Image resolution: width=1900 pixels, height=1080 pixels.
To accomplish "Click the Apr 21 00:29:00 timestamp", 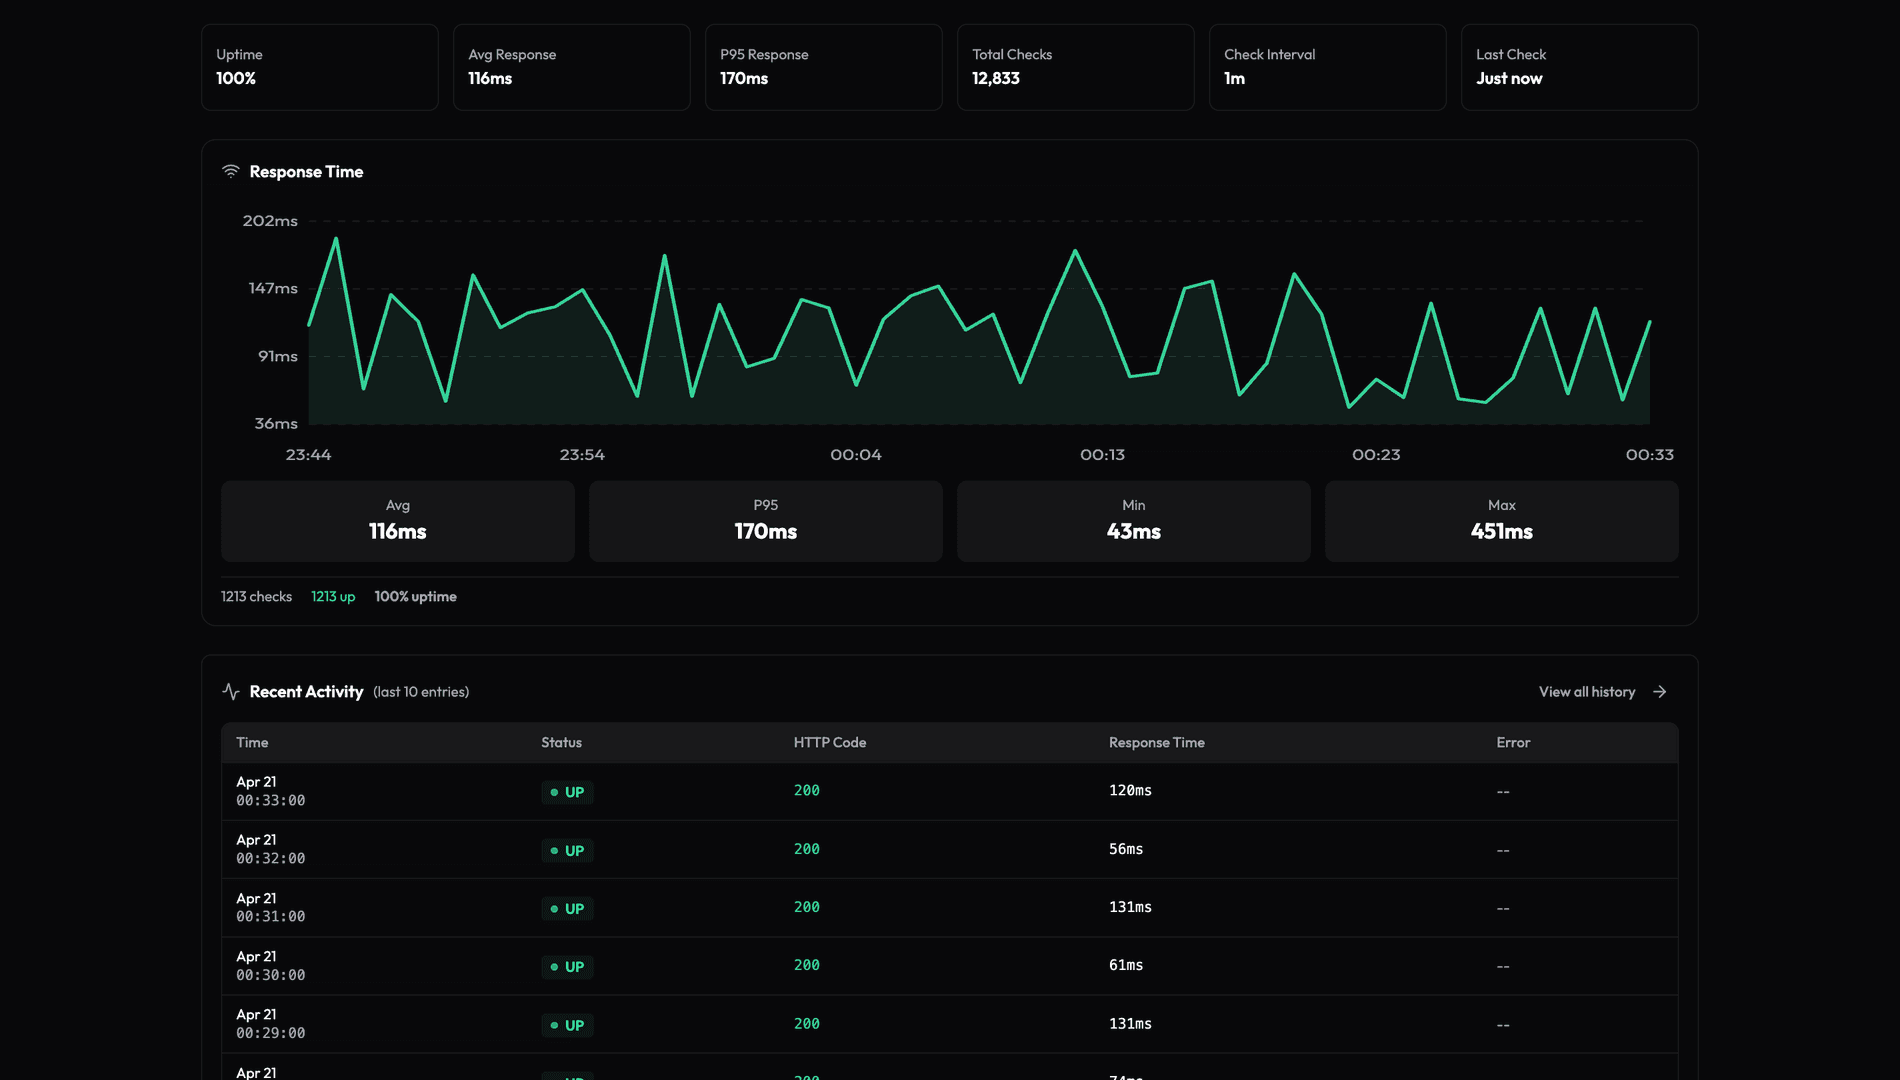I will point(271,1024).
